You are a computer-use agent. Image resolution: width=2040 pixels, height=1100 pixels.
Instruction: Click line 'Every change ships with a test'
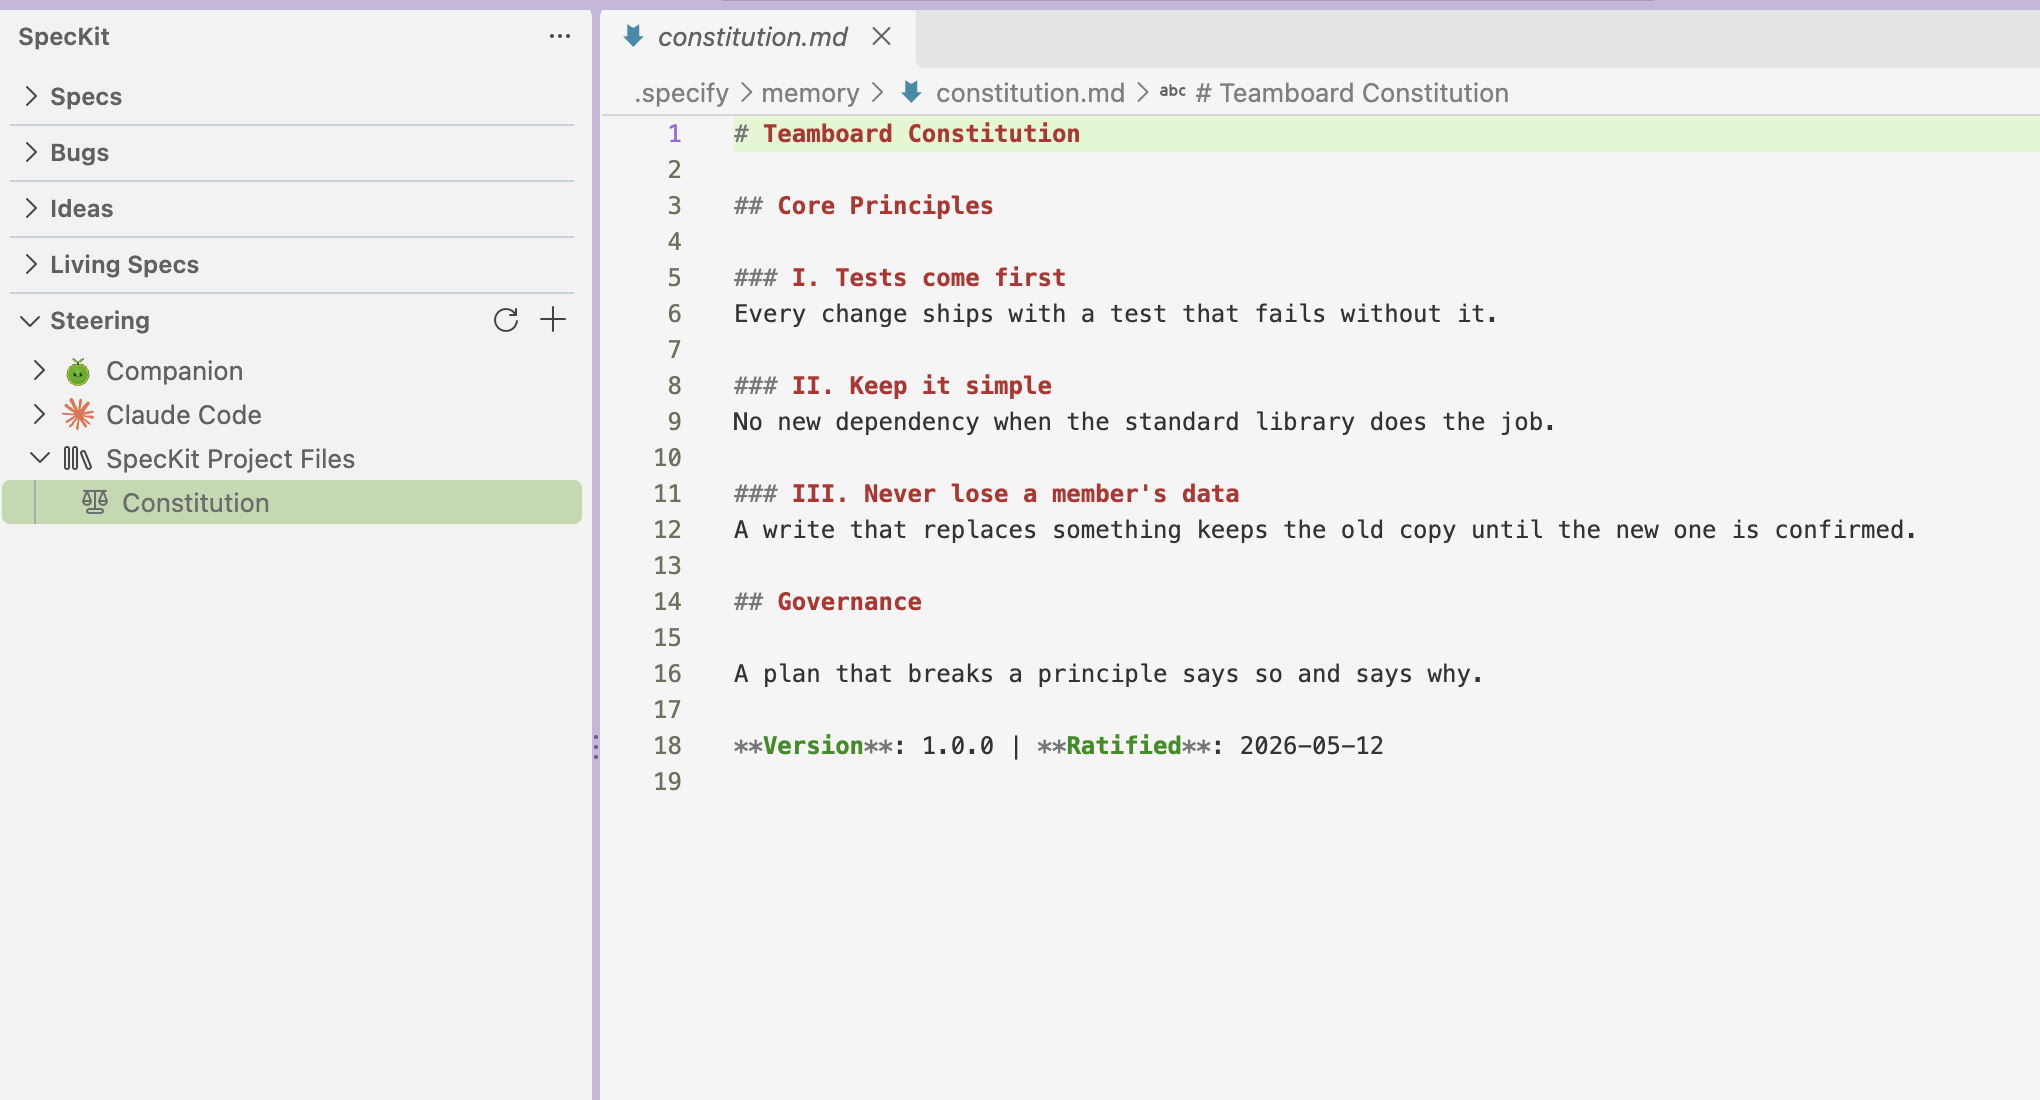tap(1115, 314)
